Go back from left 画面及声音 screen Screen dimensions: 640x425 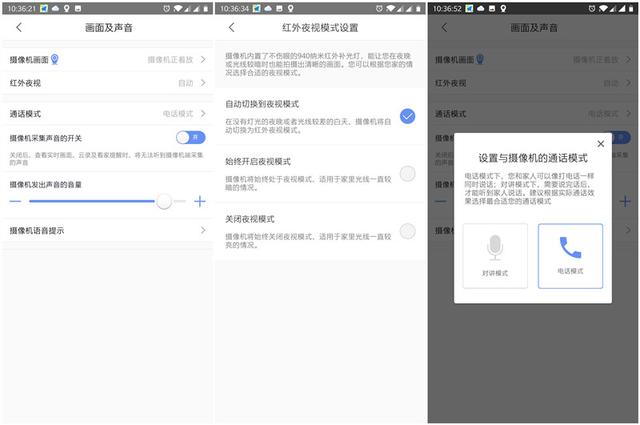[x=19, y=27]
